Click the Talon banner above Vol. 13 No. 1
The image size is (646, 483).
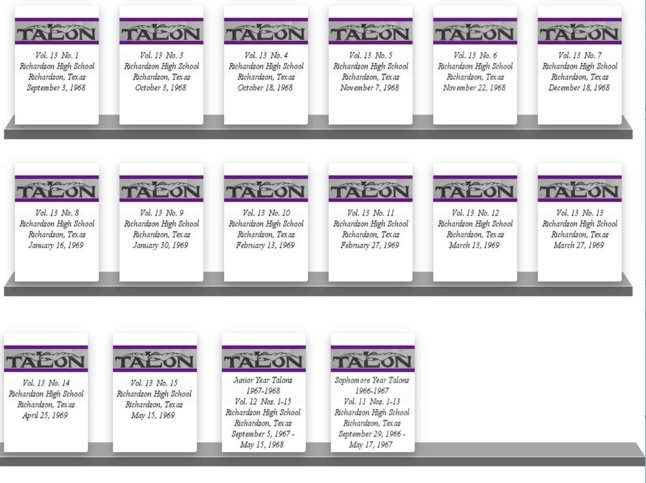click(x=57, y=32)
